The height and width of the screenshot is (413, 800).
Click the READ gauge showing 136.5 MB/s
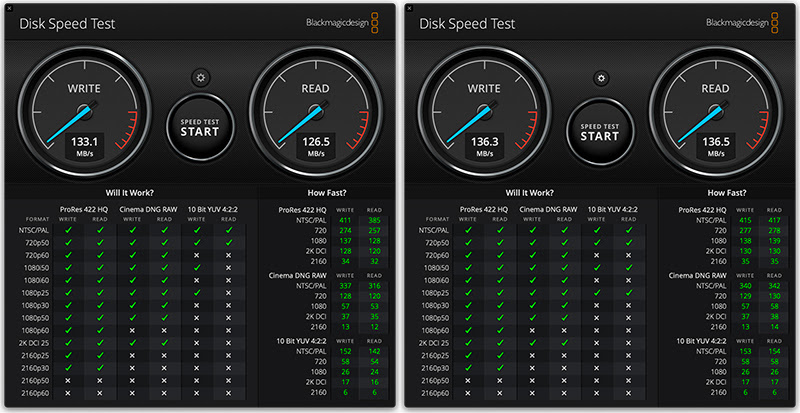click(715, 112)
